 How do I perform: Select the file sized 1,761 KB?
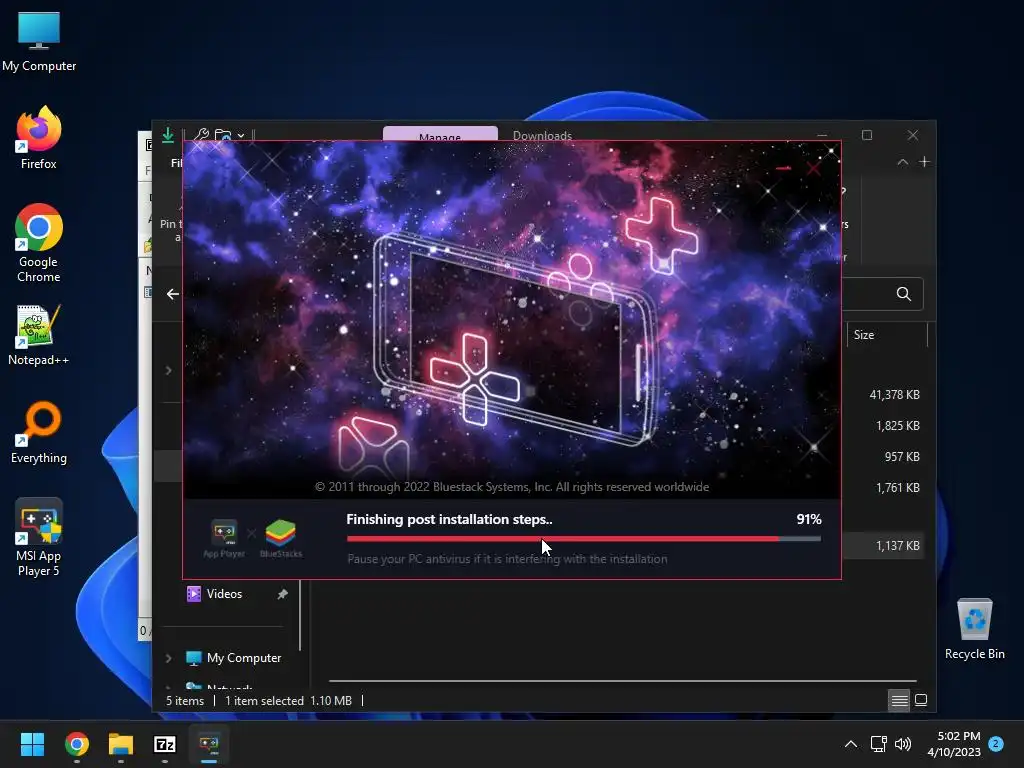[897, 488]
